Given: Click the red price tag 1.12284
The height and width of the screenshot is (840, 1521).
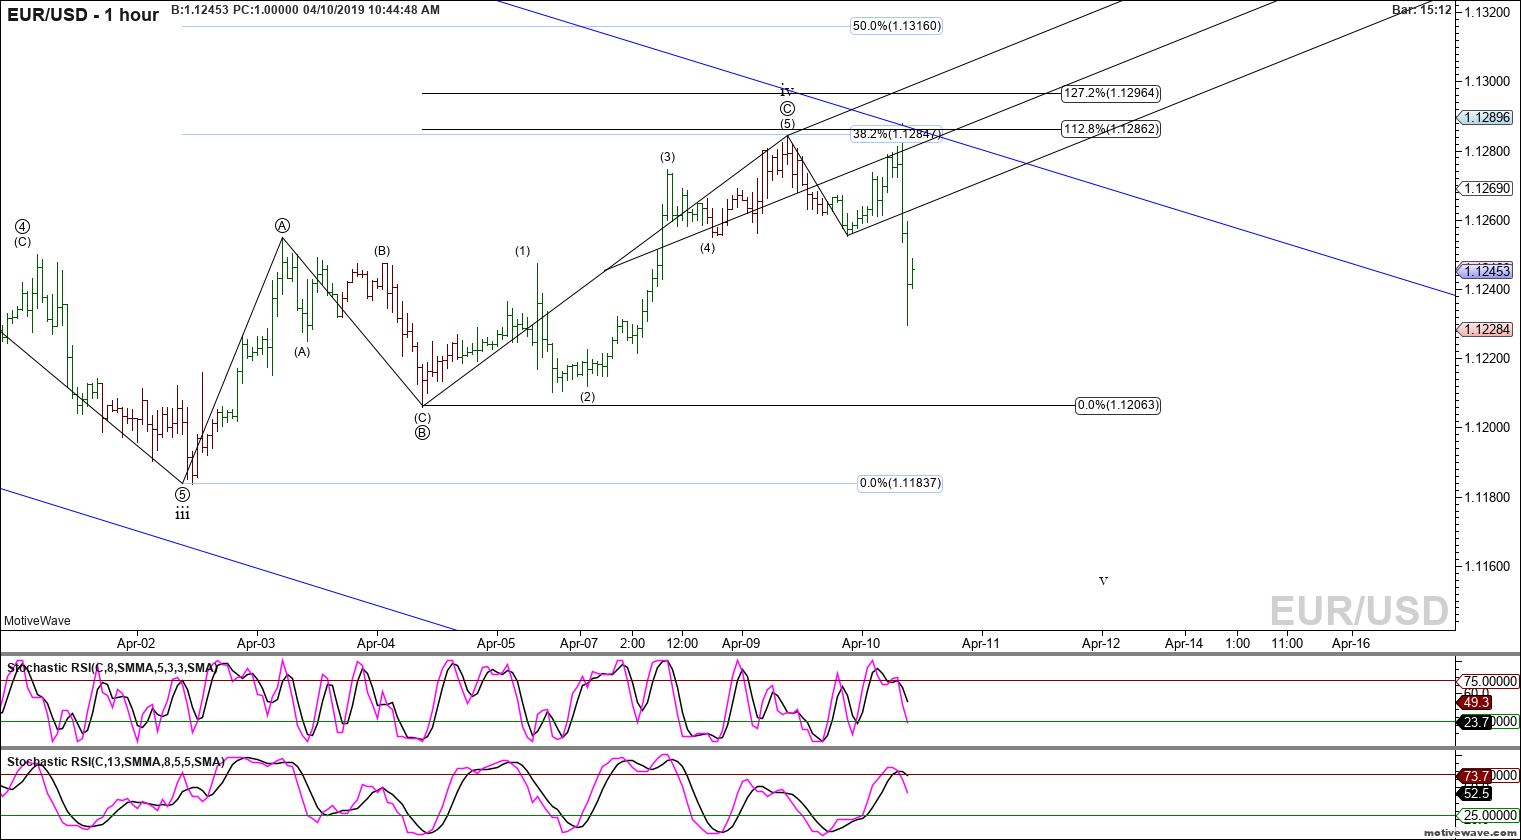Looking at the screenshot, I should 1486,329.
